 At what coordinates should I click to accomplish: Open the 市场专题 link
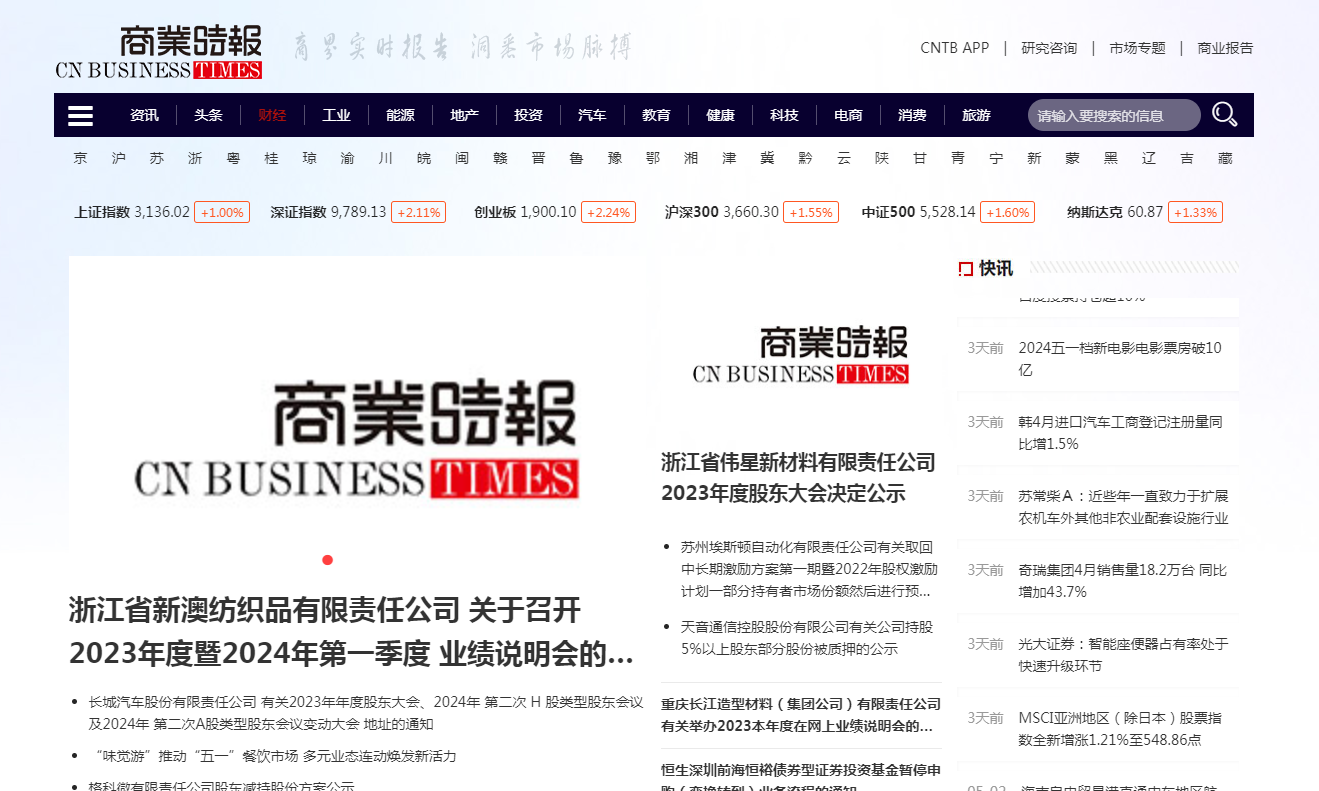coord(1137,48)
